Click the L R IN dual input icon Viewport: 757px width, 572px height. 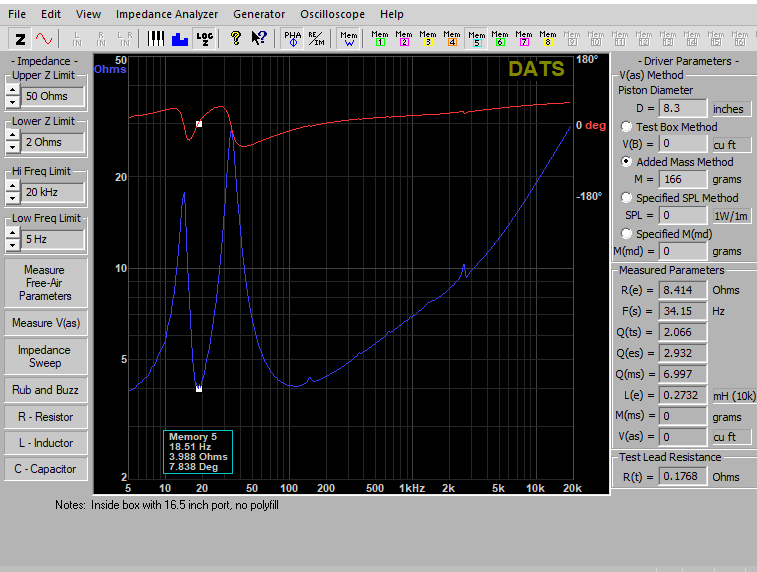(125, 39)
